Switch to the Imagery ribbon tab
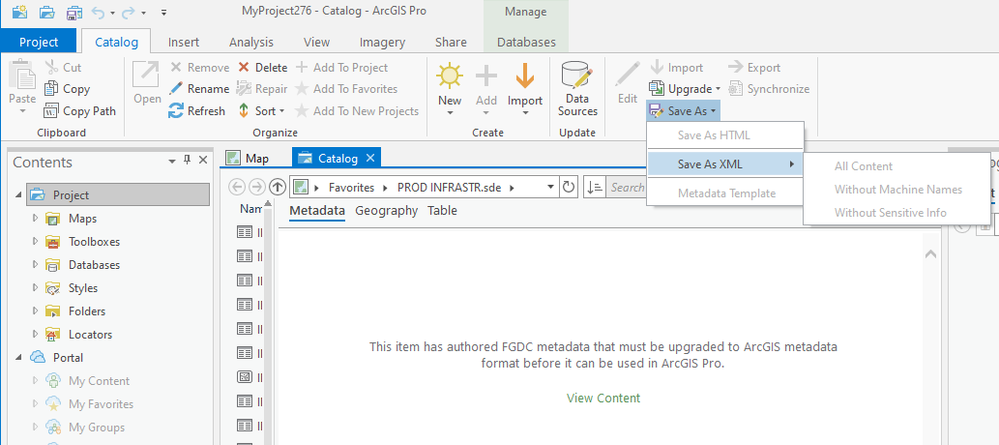 382,42
